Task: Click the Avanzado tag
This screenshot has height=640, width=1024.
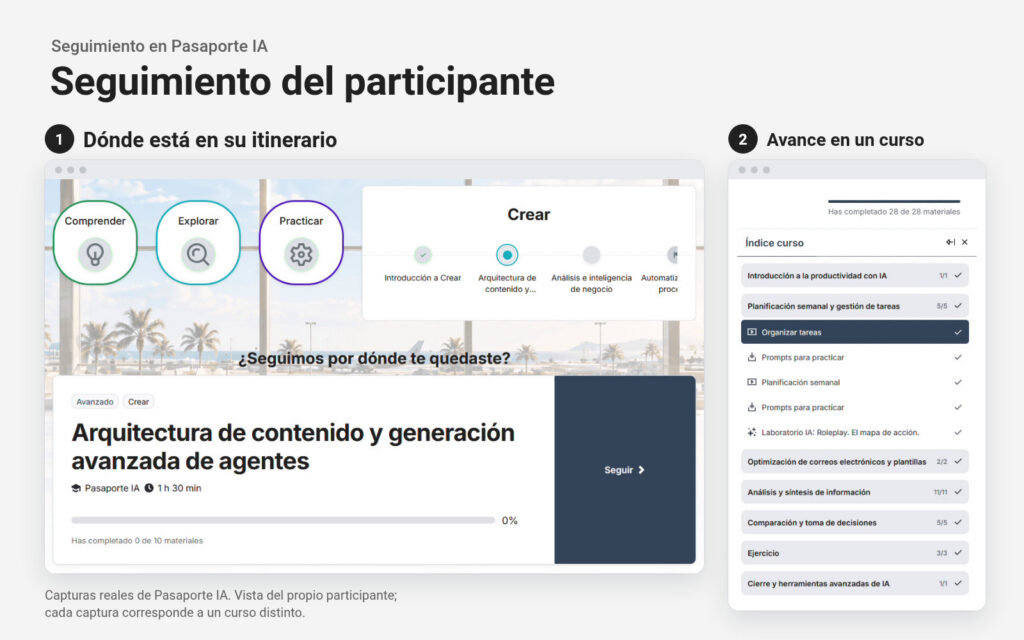Action: pyautogui.click(x=95, y=402)
